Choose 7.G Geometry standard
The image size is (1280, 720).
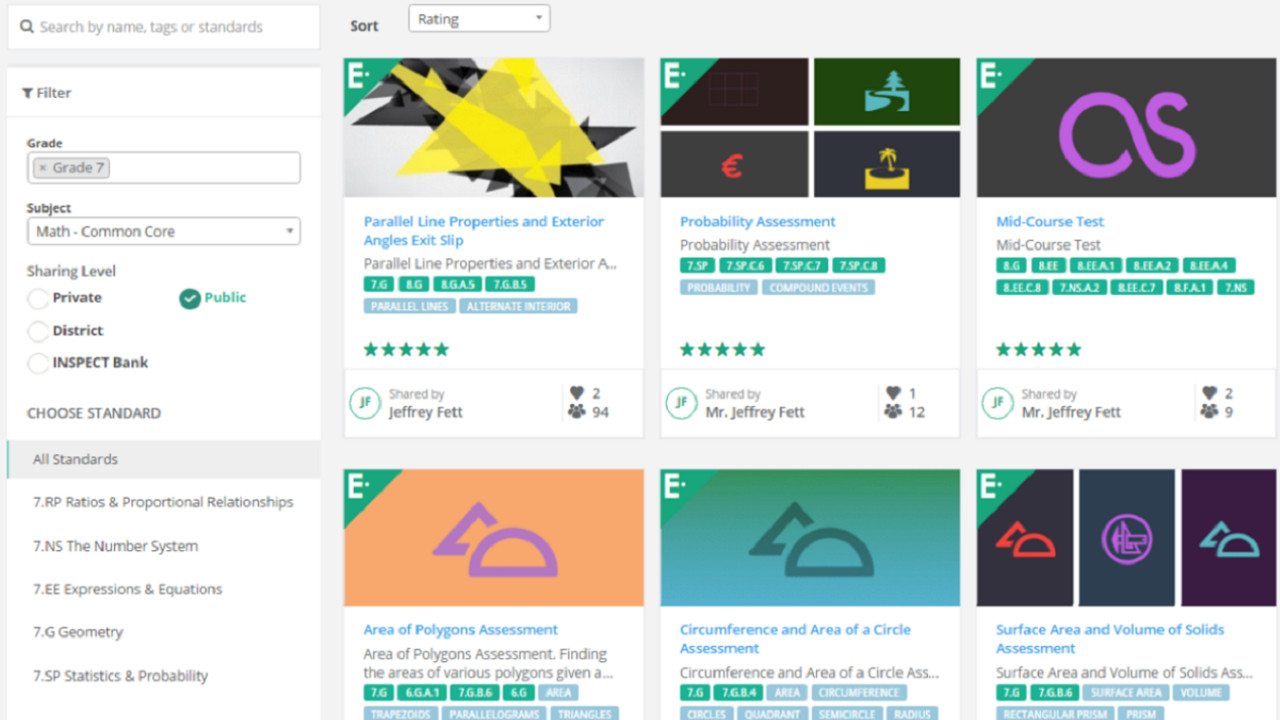point(78,632)
